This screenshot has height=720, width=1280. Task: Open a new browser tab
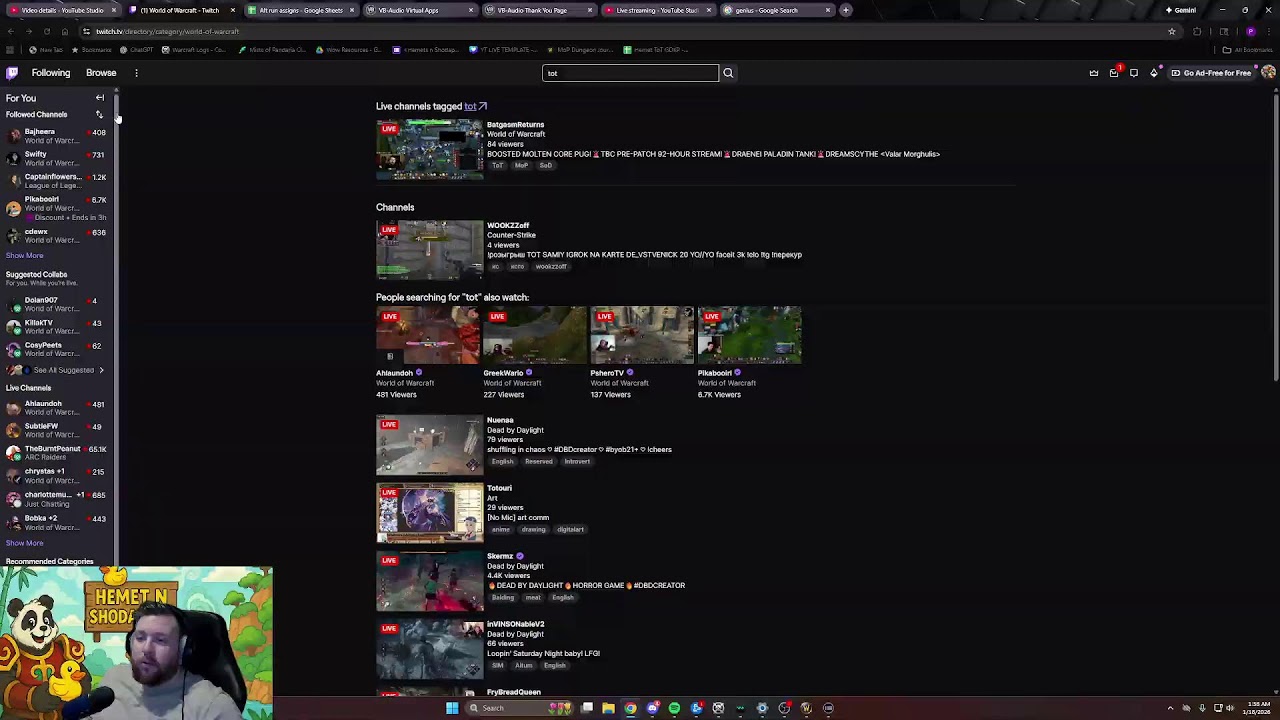point(846,10)
